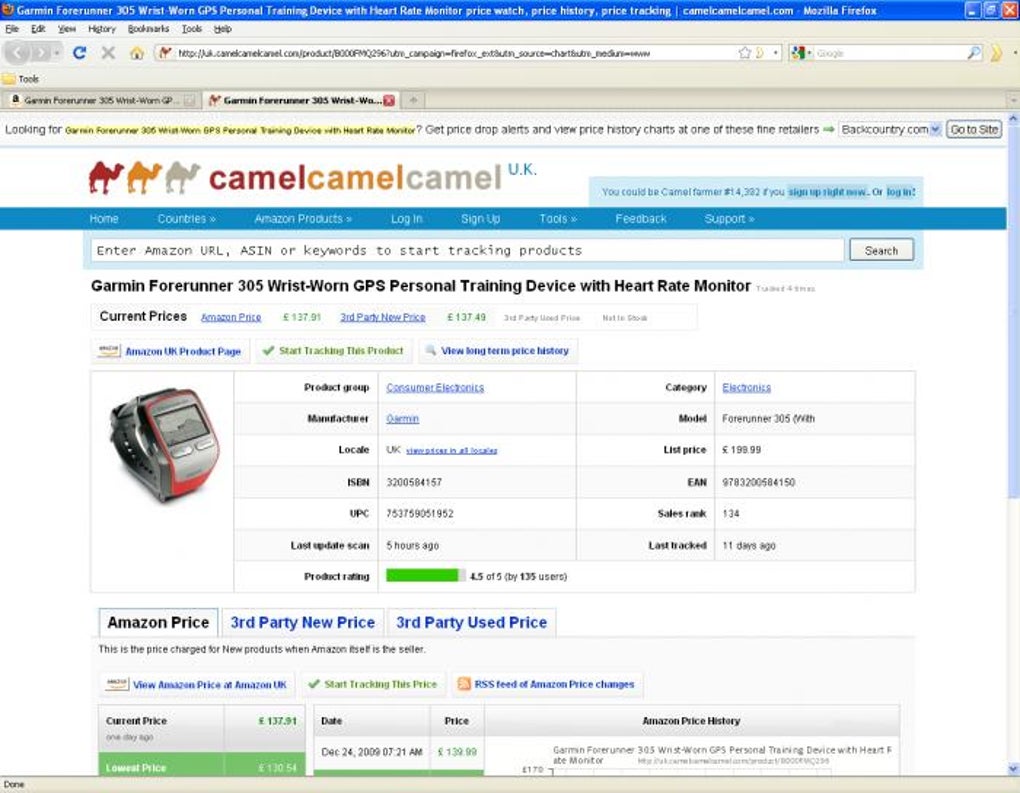This screenshot has height=793, width=1020.
Task: Click the log in link in banner
Action: [900, 192]
